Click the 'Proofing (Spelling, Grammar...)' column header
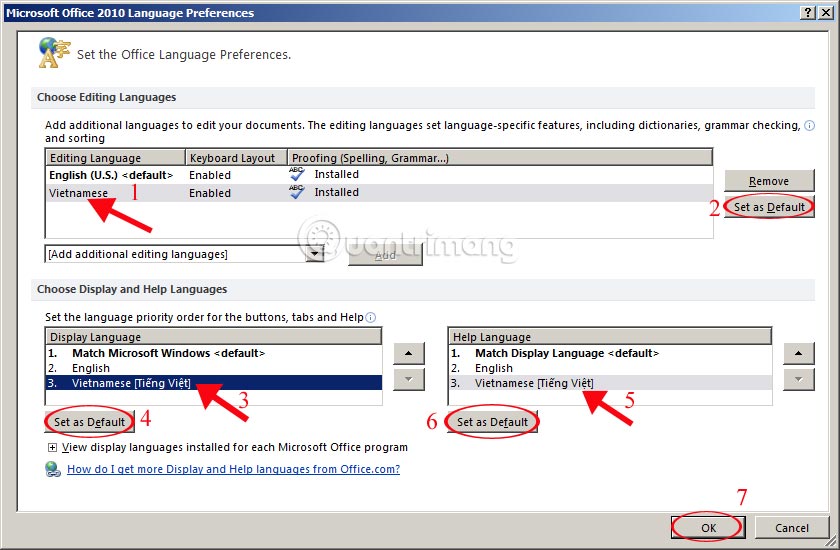840x550 pixels. pyautogui.click(x=500, y=158)
